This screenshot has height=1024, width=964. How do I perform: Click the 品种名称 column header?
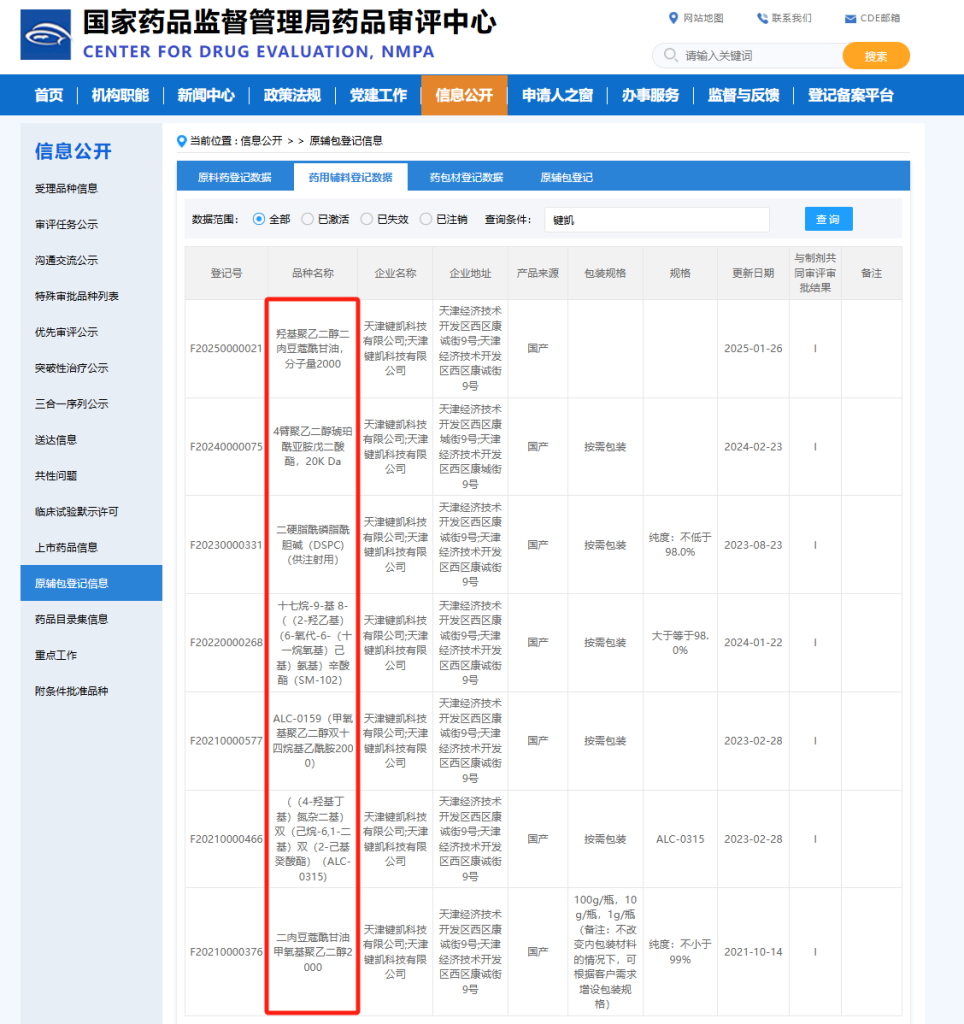313,273
